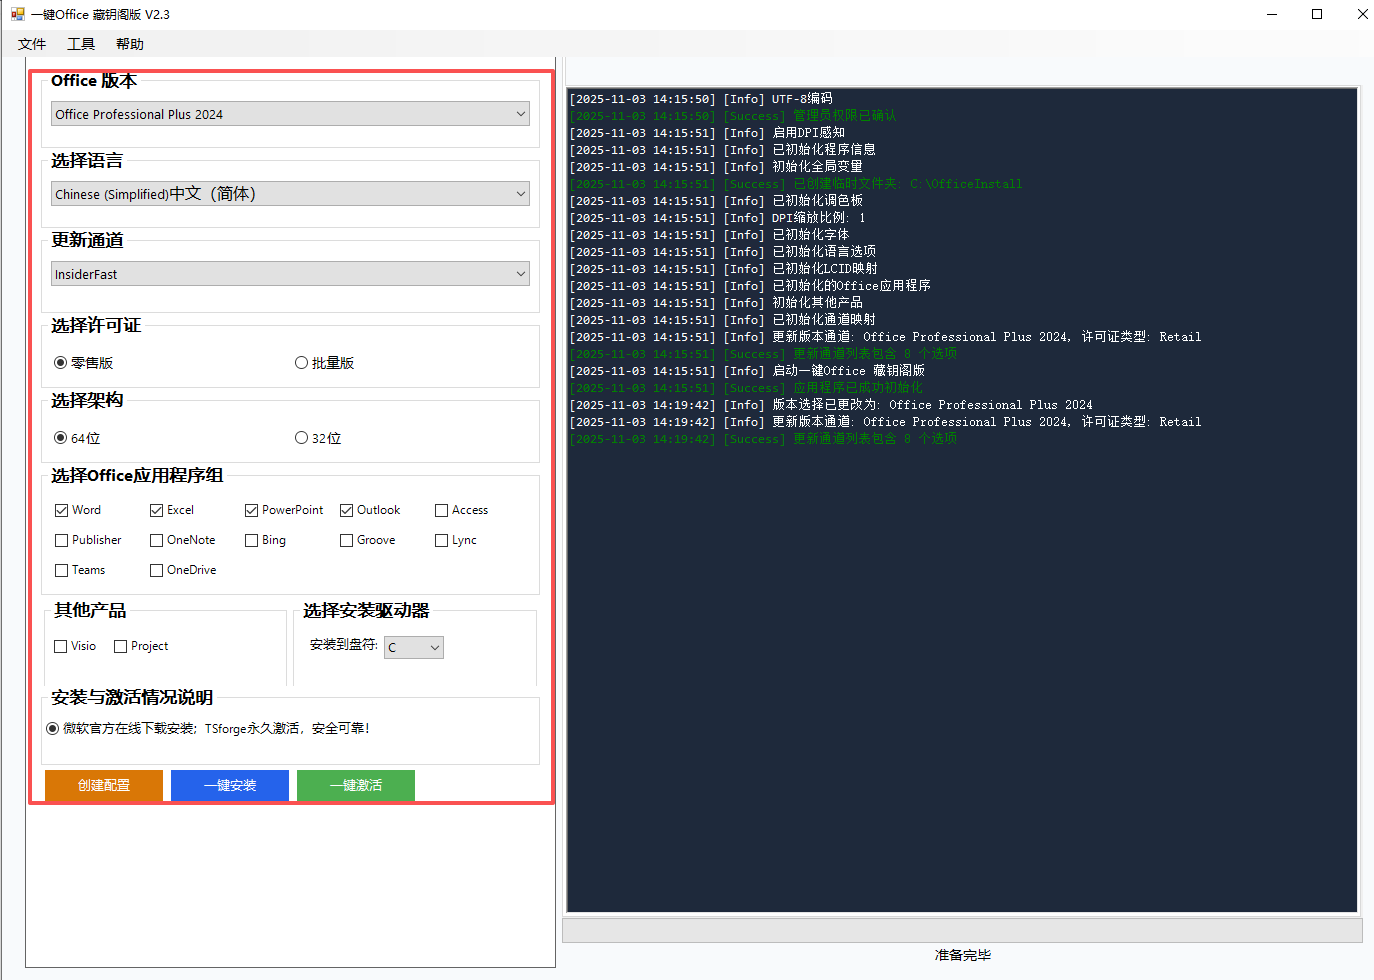Click the green log line mentioning C:\OfficeInstall
This screenshot has width=1374, height=980.
tap(796, 184)
